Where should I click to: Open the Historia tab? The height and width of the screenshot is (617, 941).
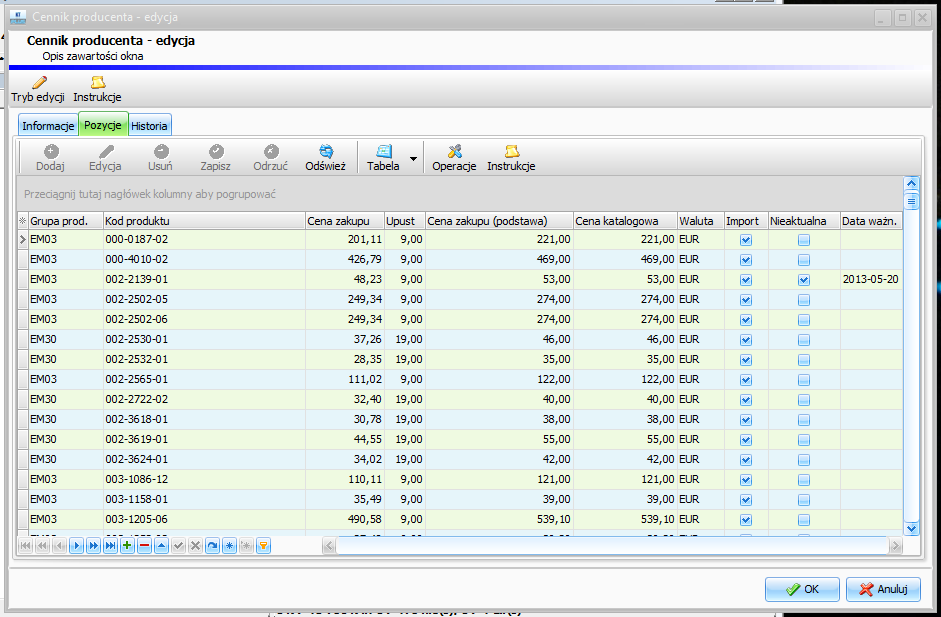[150, 126]
